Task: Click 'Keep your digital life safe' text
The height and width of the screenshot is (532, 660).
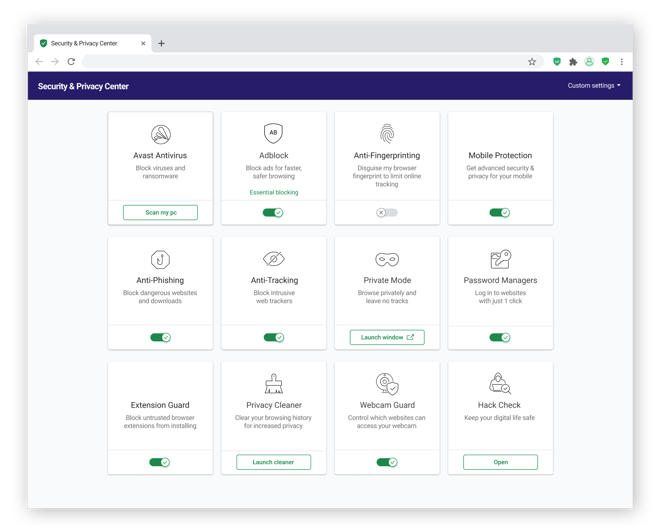Action: tap(500, 418)
